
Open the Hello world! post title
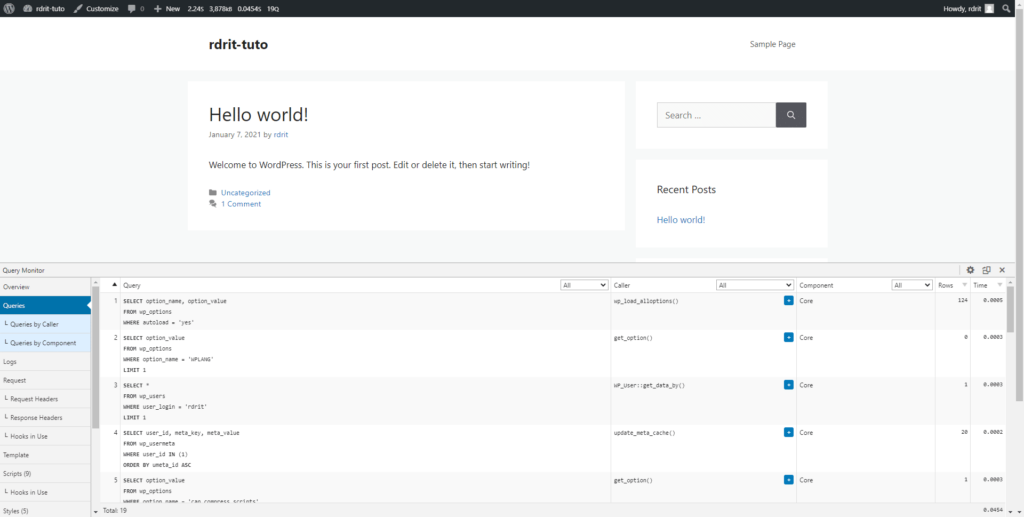click(x=258, y=115)
